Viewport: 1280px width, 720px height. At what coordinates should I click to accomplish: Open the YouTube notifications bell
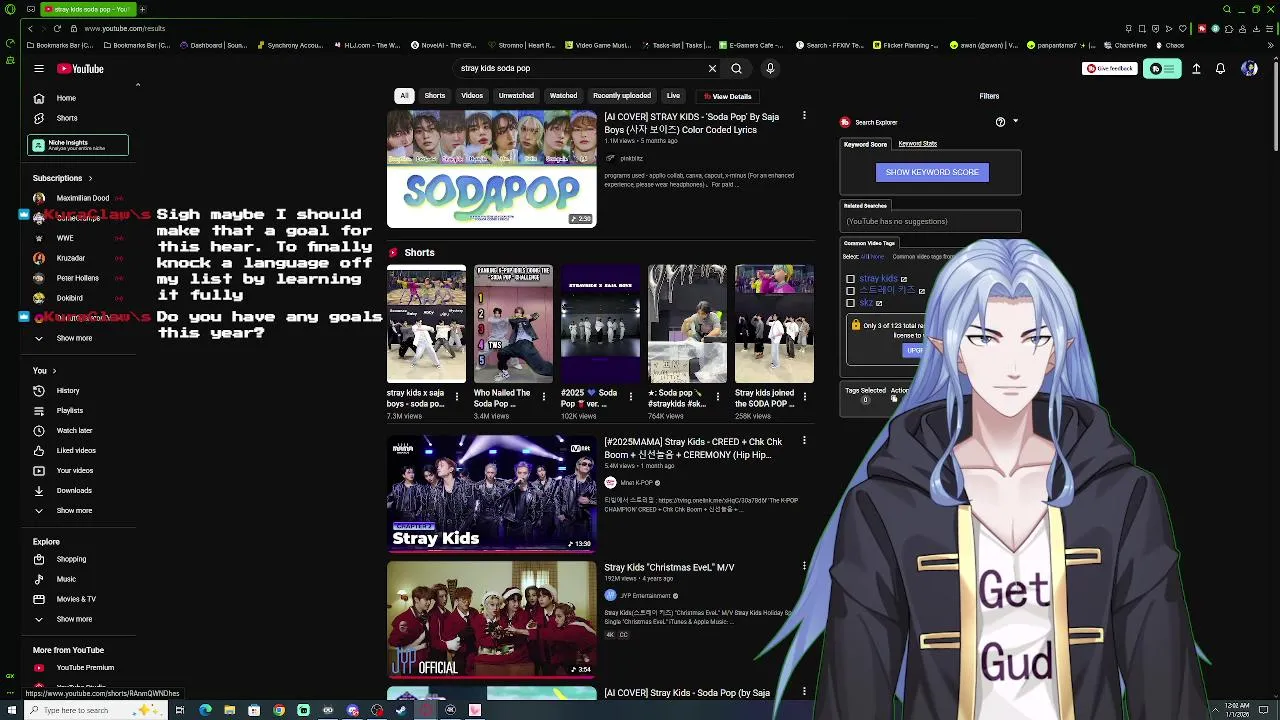click(1220, 69)
